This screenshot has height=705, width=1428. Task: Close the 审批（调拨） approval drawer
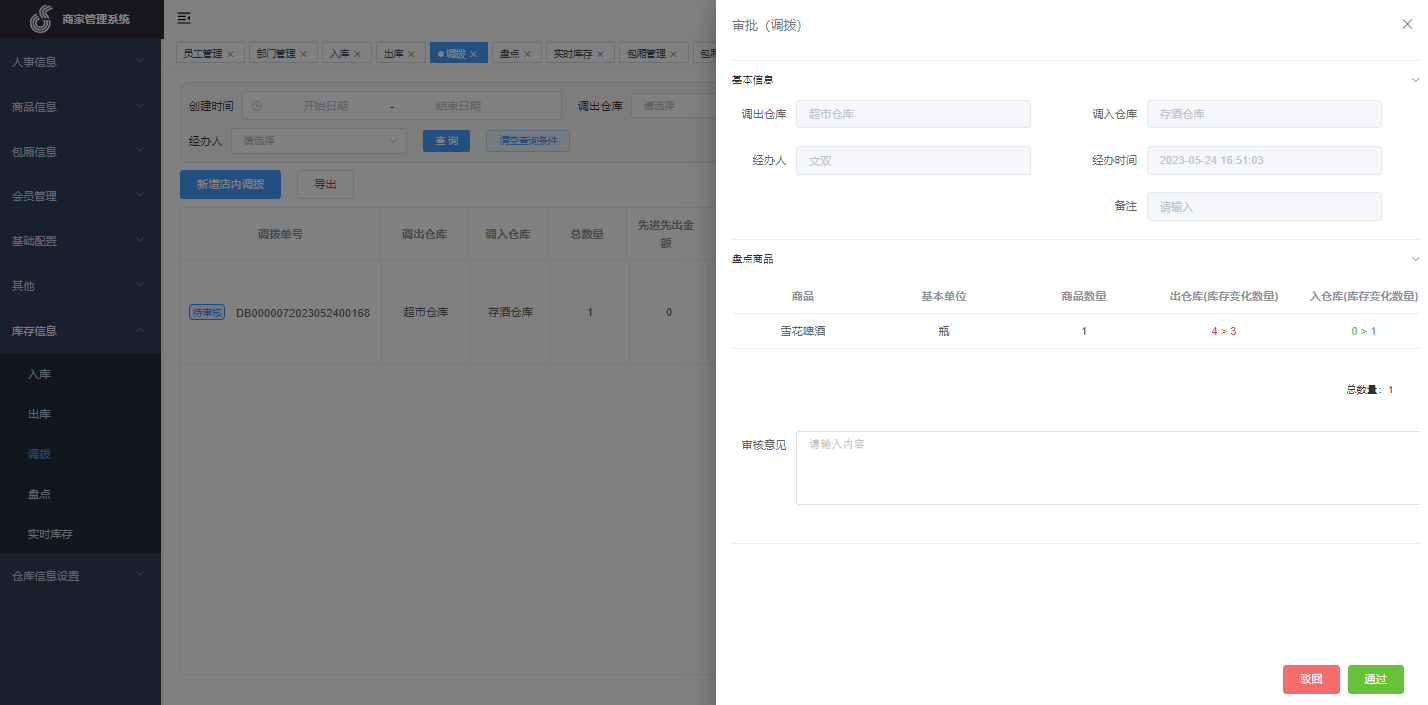(1407, 25)
